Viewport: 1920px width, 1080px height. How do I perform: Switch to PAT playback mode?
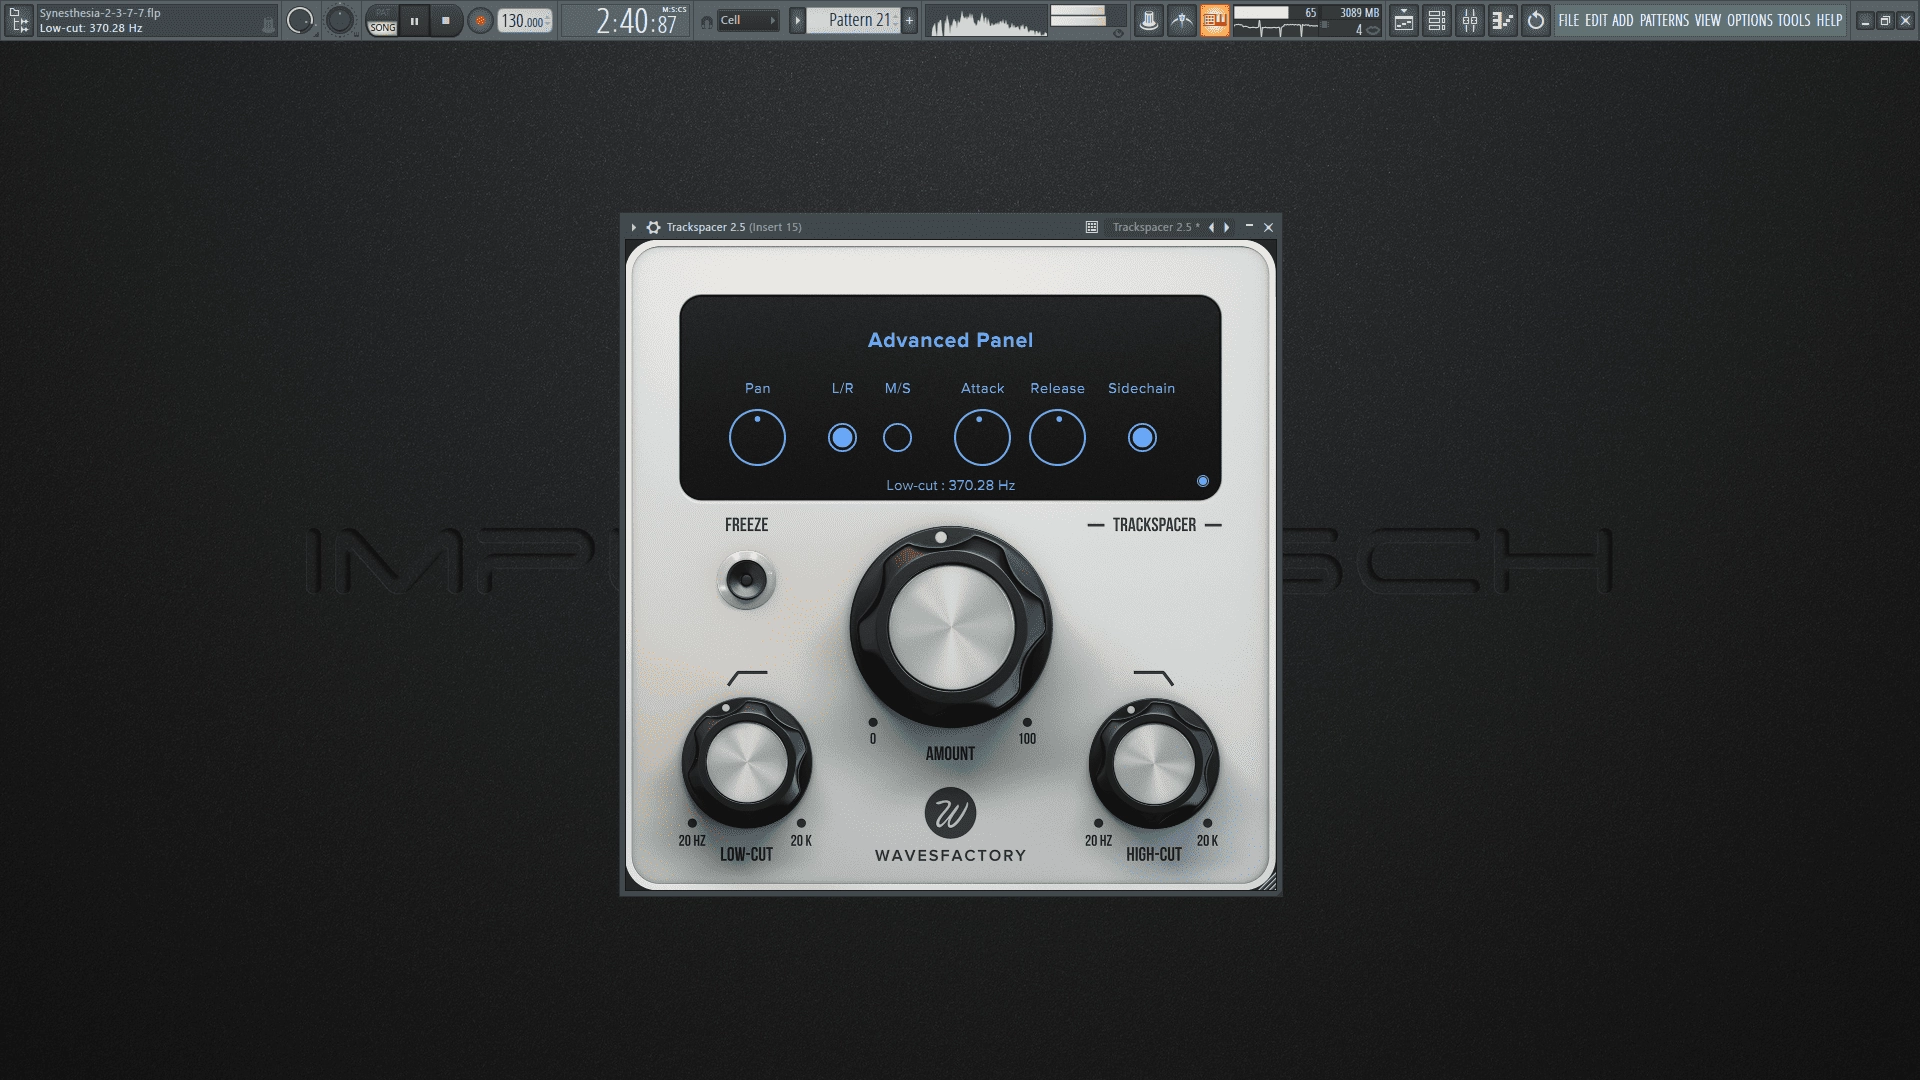point(383,13)
